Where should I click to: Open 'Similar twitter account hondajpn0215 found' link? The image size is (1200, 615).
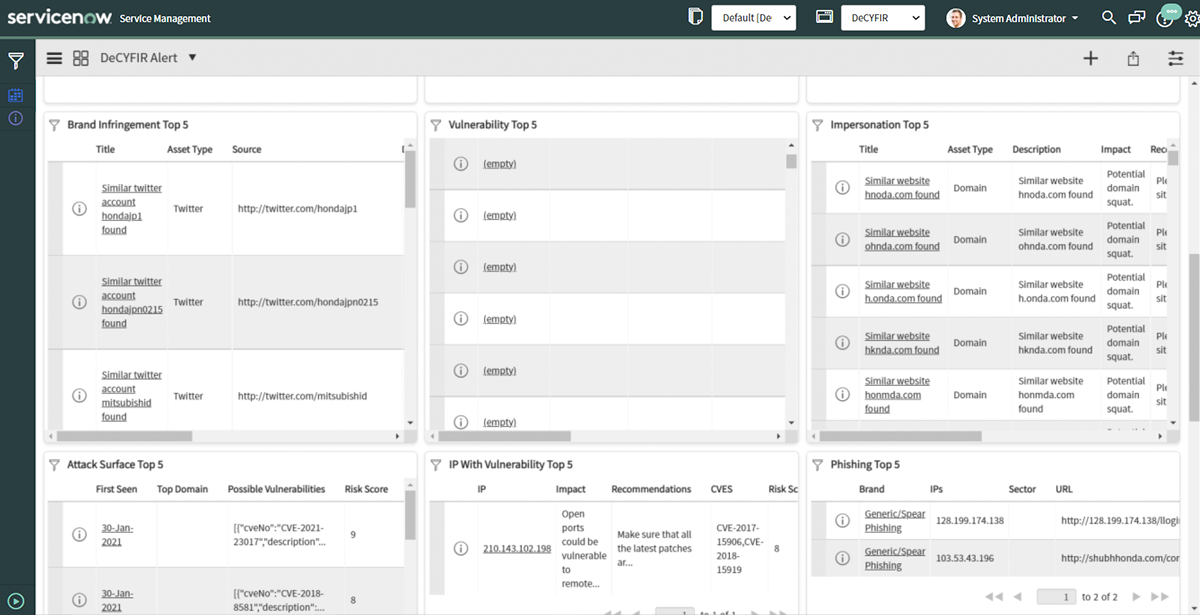[132, 302]
